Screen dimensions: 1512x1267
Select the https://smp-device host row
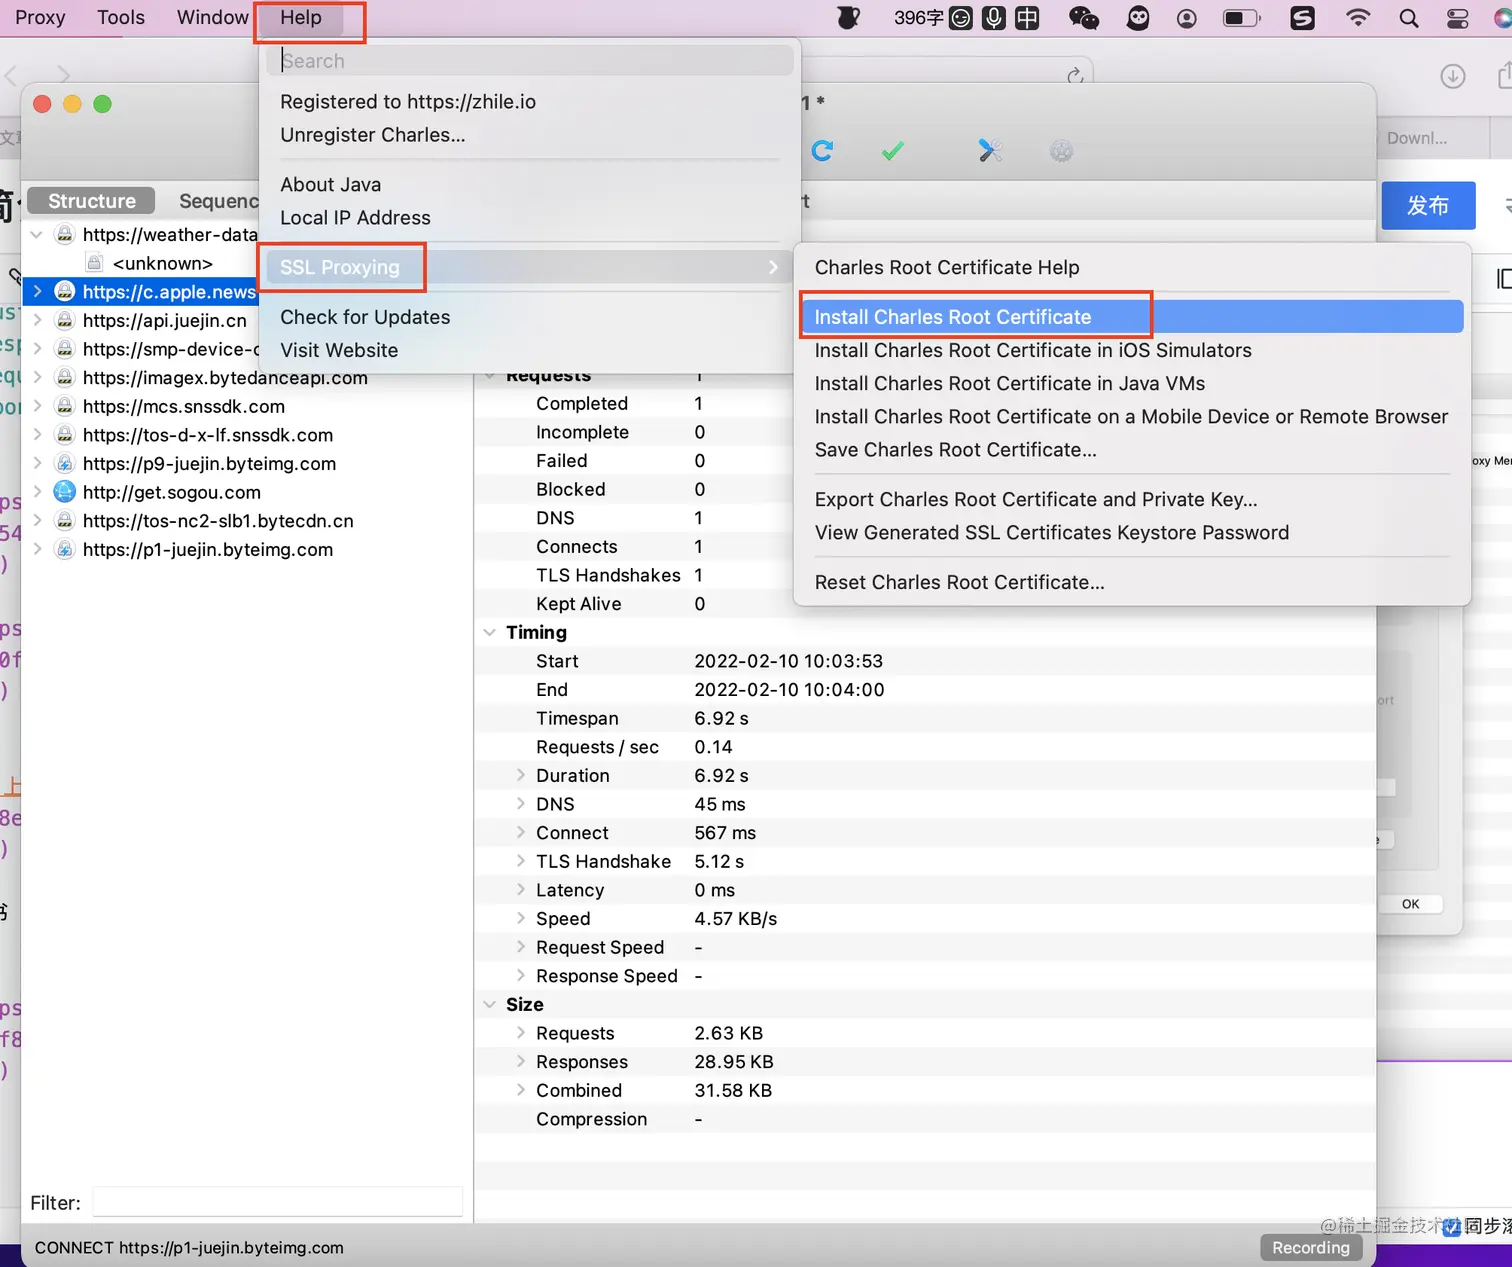click(171, 349)
